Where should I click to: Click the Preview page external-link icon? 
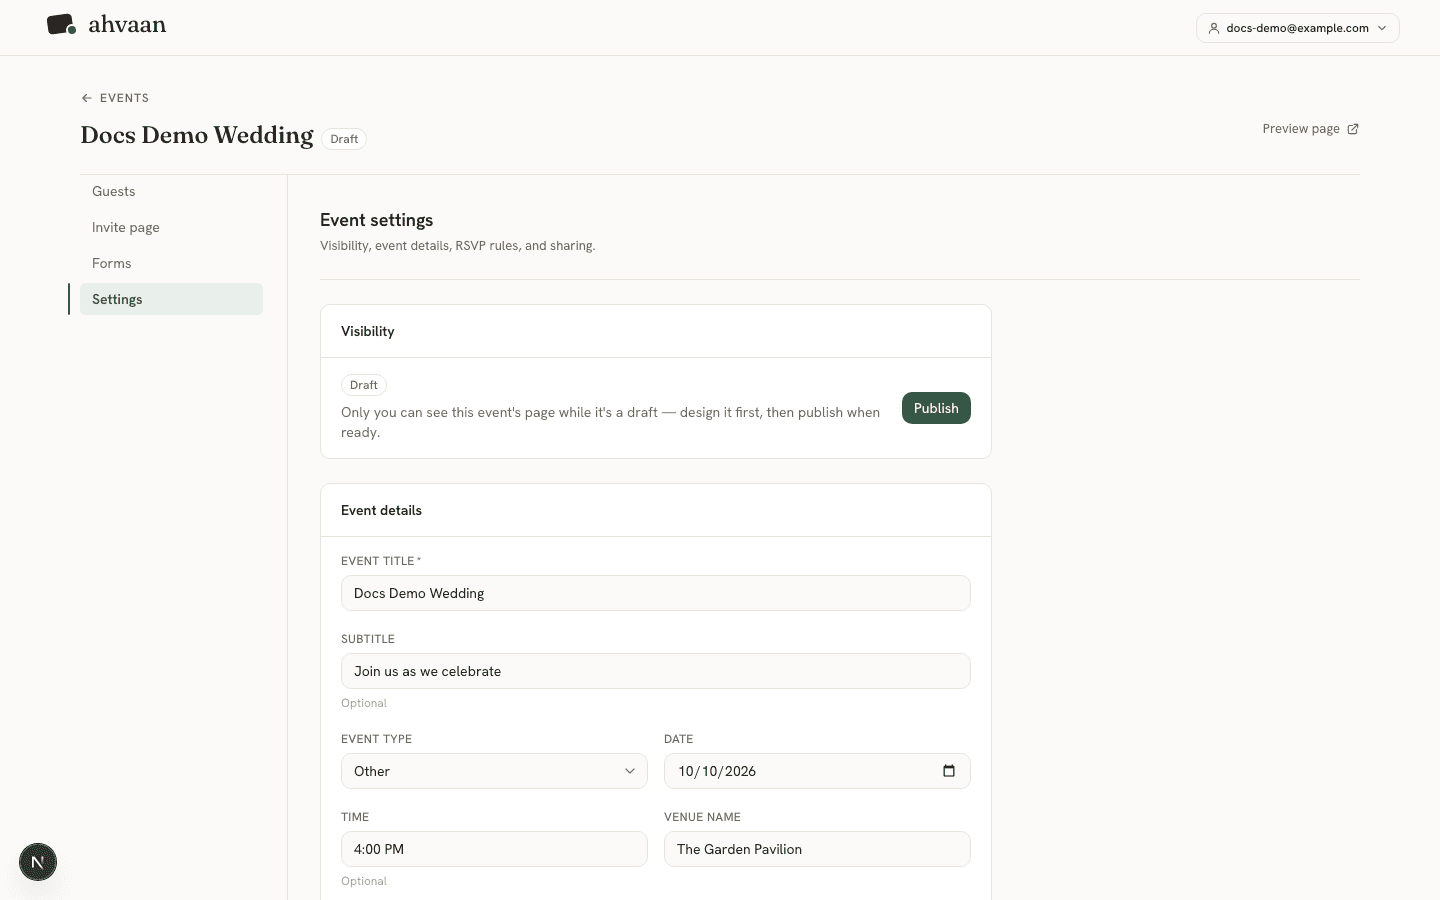pyautogui.click(x=1353, y=129)
